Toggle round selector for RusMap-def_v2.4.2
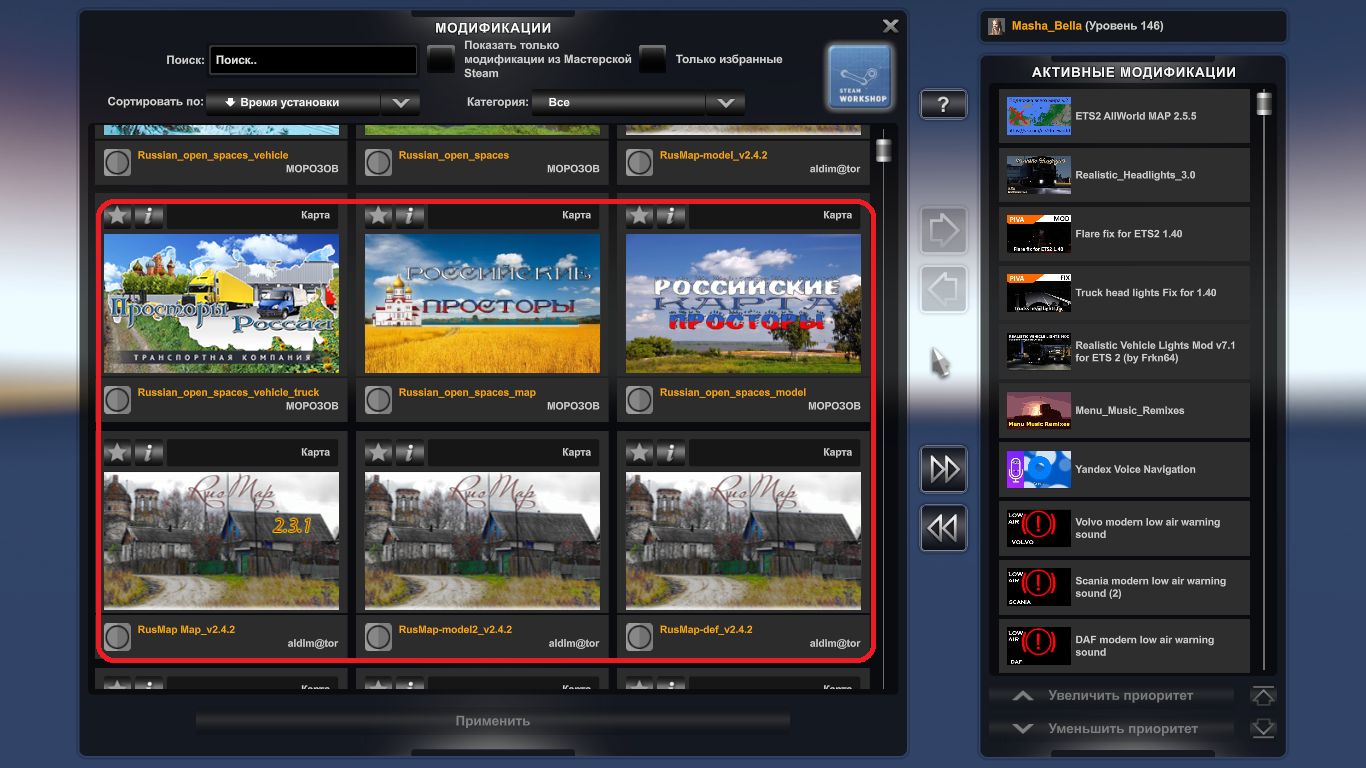Screen dimensions: 1366x768 (639, 637)
